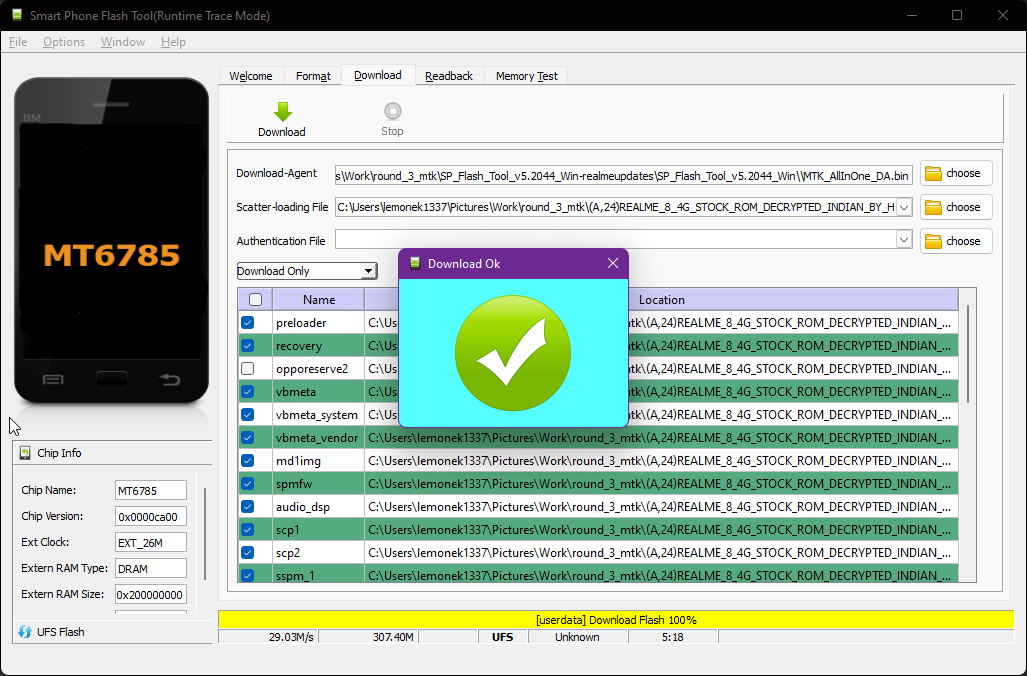Uncheck the md1img checkbox
Image resolution: width=1027 pixels, height=676 pixels.
pos(248,460)
